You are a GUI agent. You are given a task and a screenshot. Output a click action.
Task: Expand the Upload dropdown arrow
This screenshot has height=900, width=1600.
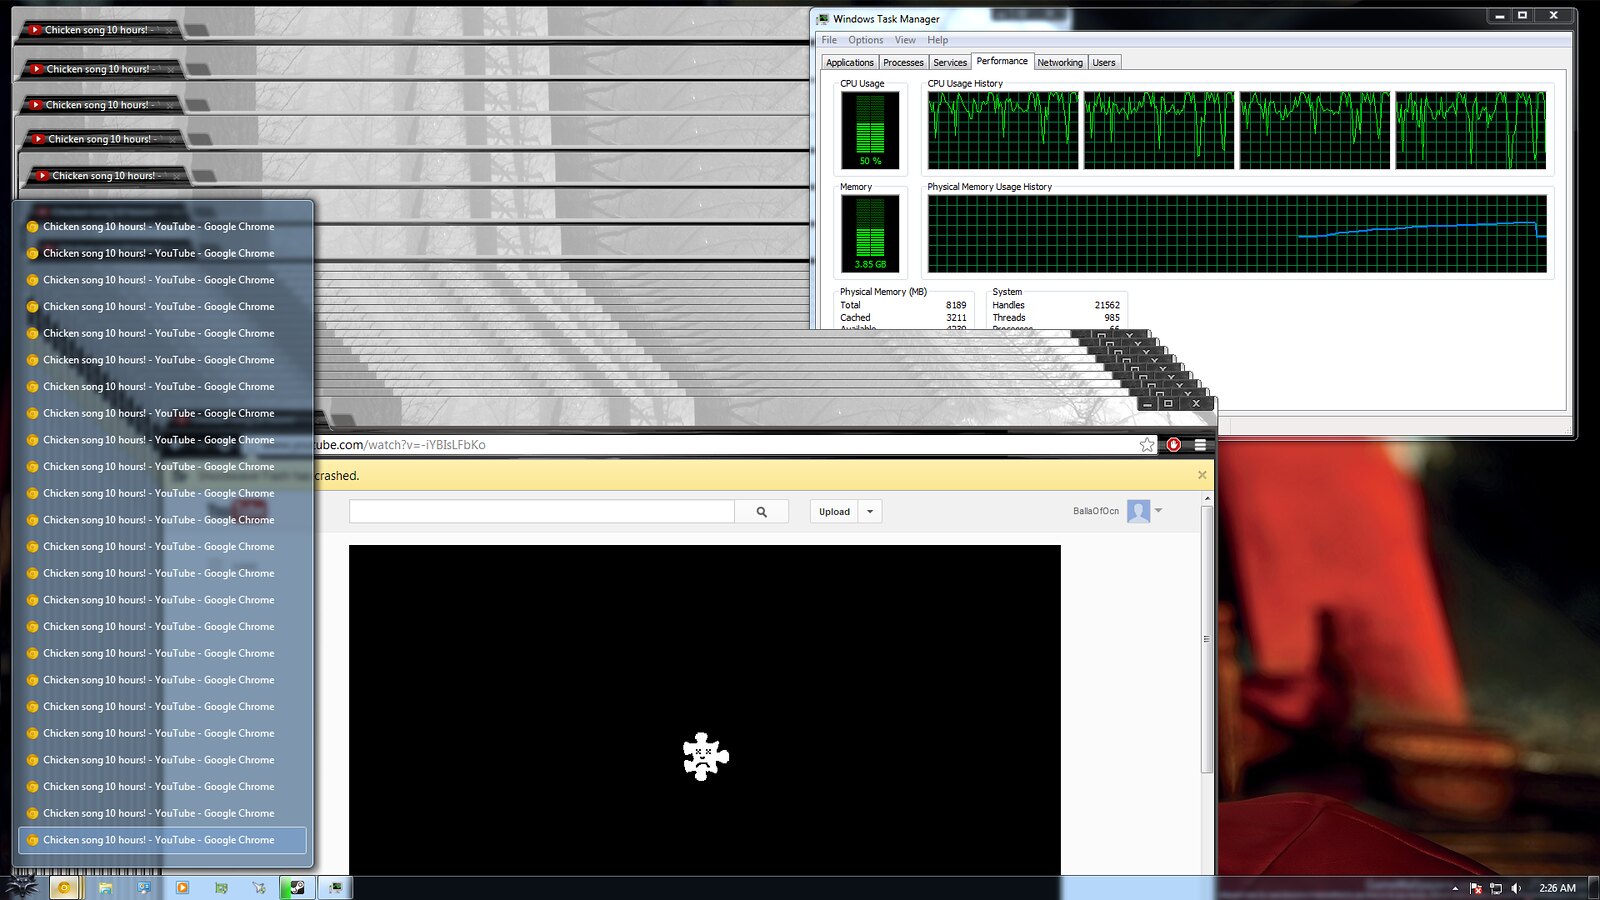click(x=870, y=512)
